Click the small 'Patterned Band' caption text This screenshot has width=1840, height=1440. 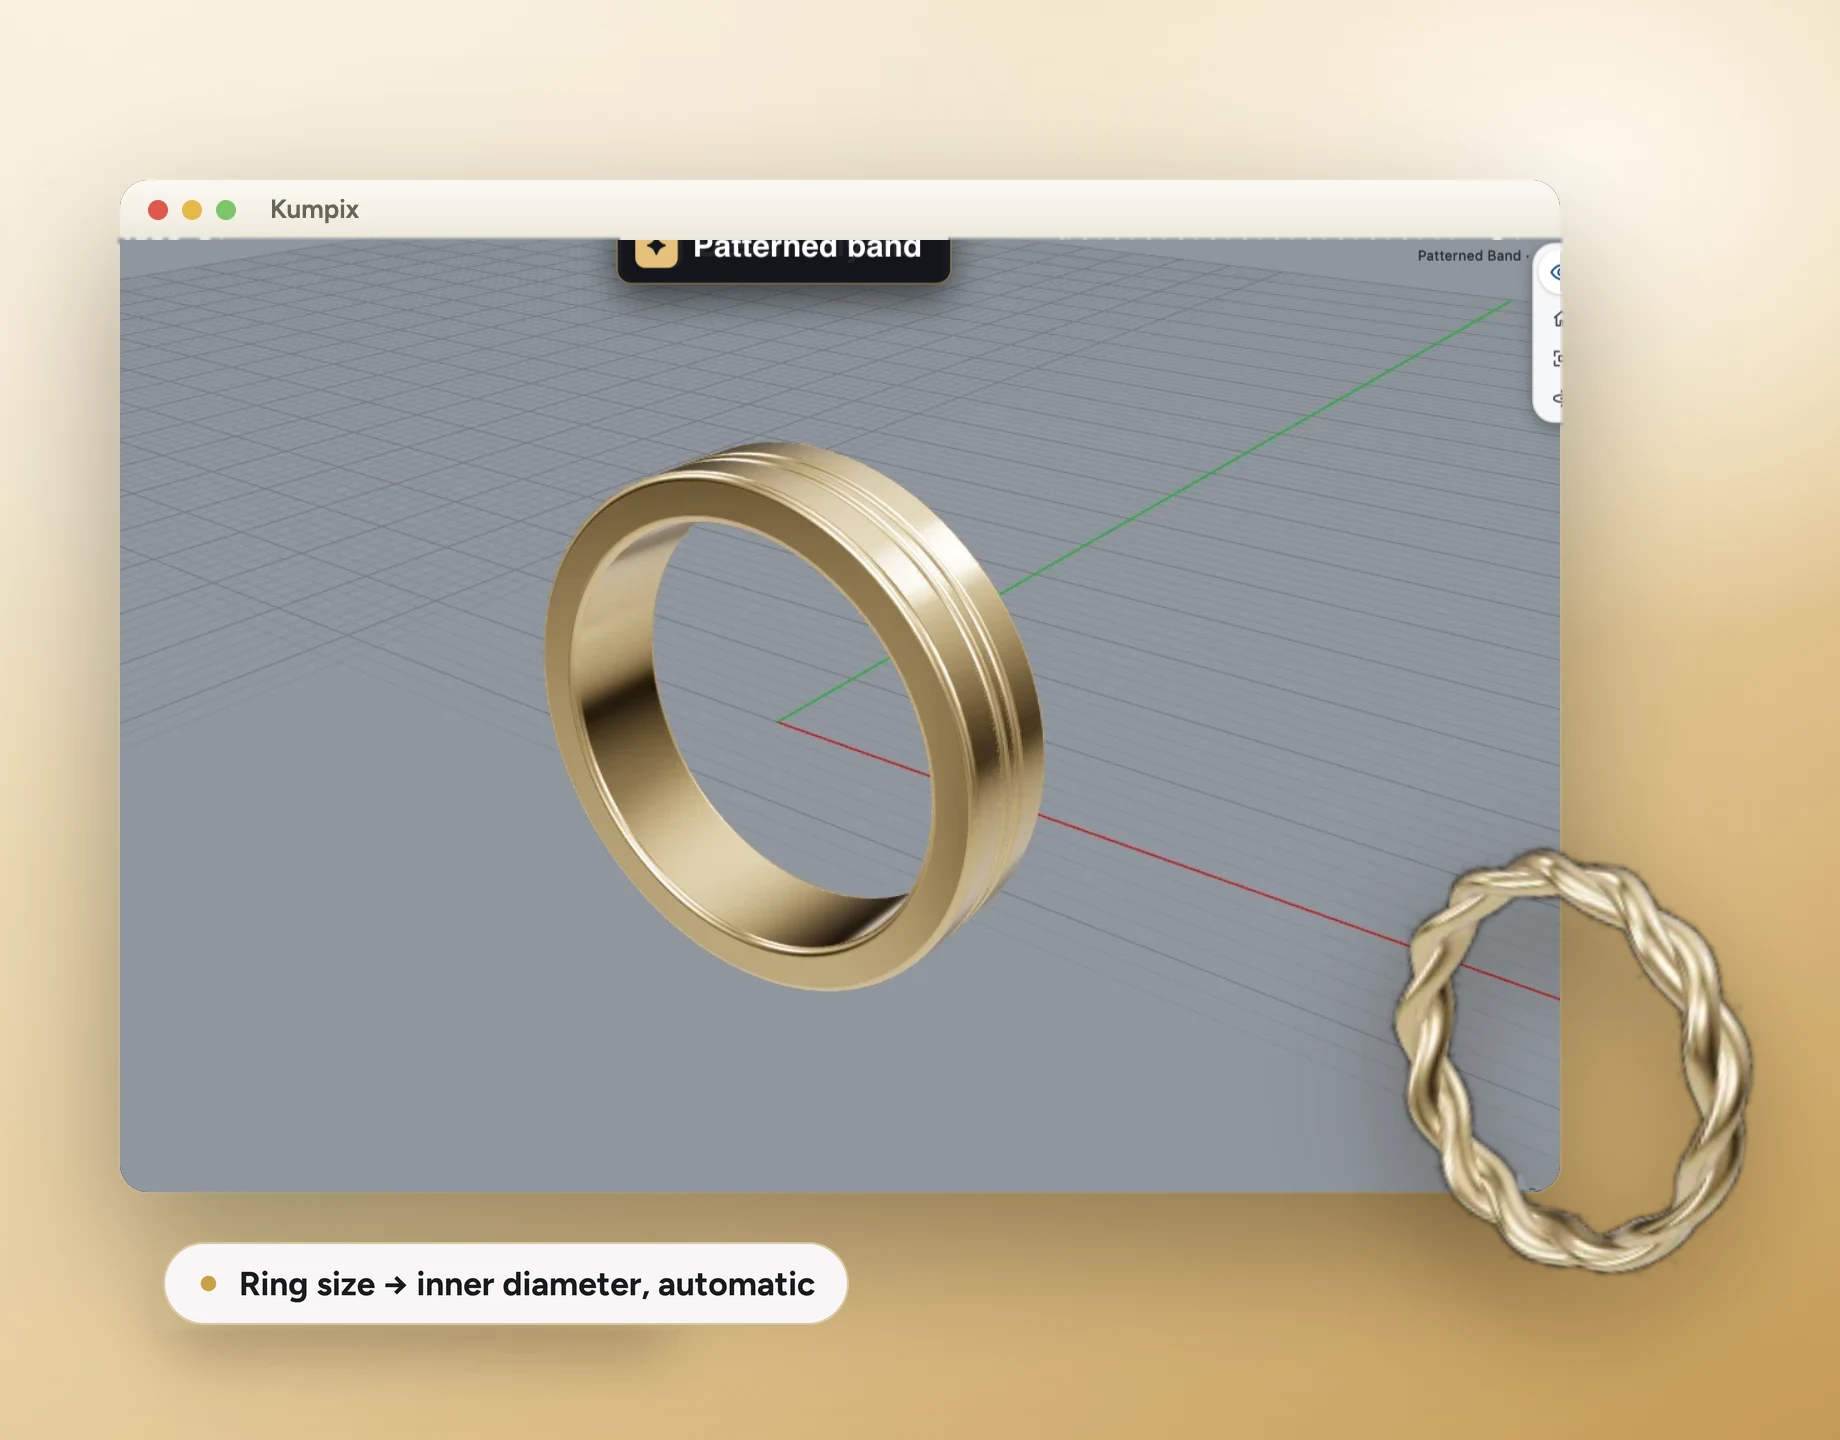point(1468,256)
